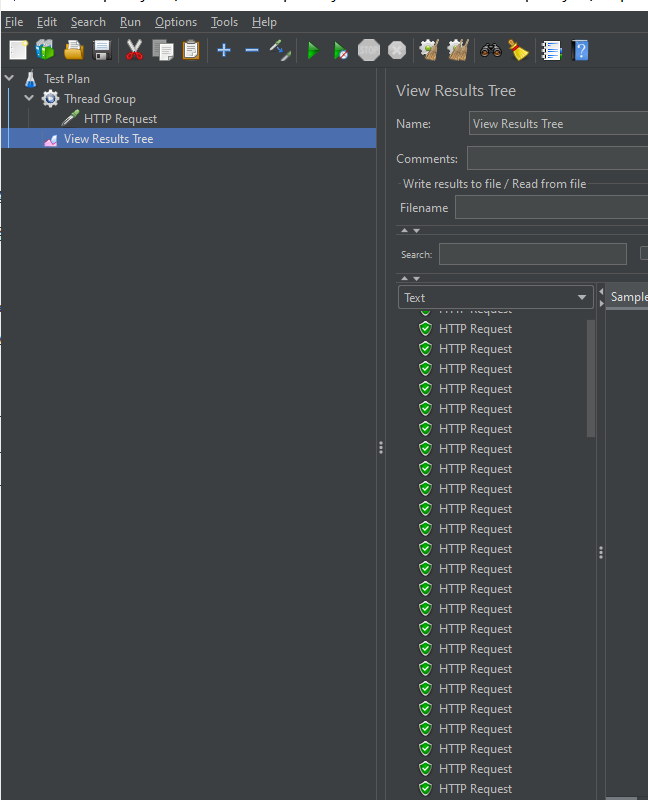Open the Options menu
This screenshot has height=800, width=648.
pyautogui.click(x=176, y=22)
